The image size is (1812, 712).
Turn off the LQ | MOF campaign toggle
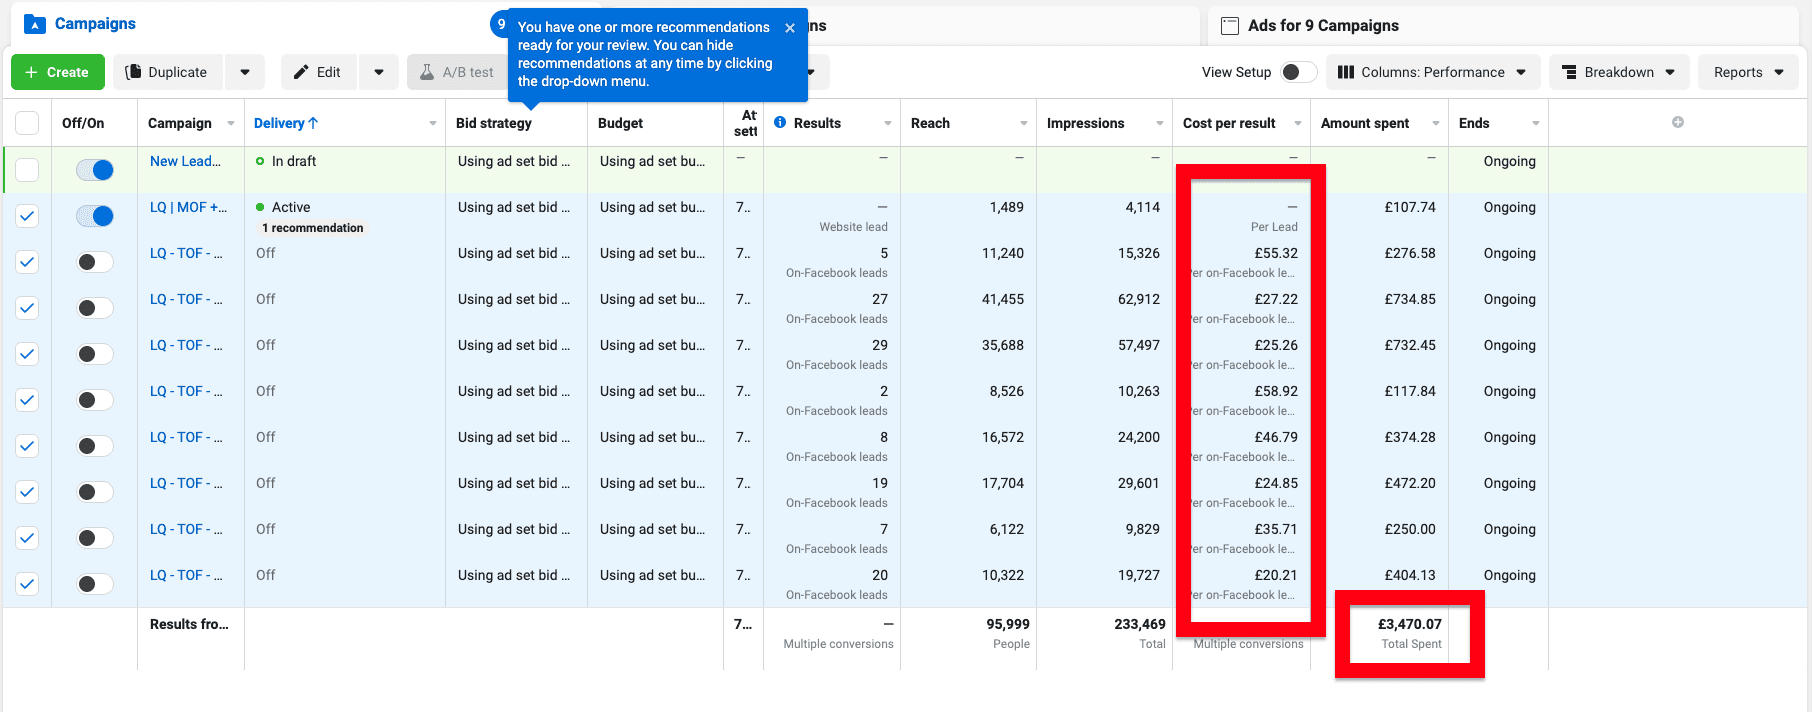pos(96,216)
